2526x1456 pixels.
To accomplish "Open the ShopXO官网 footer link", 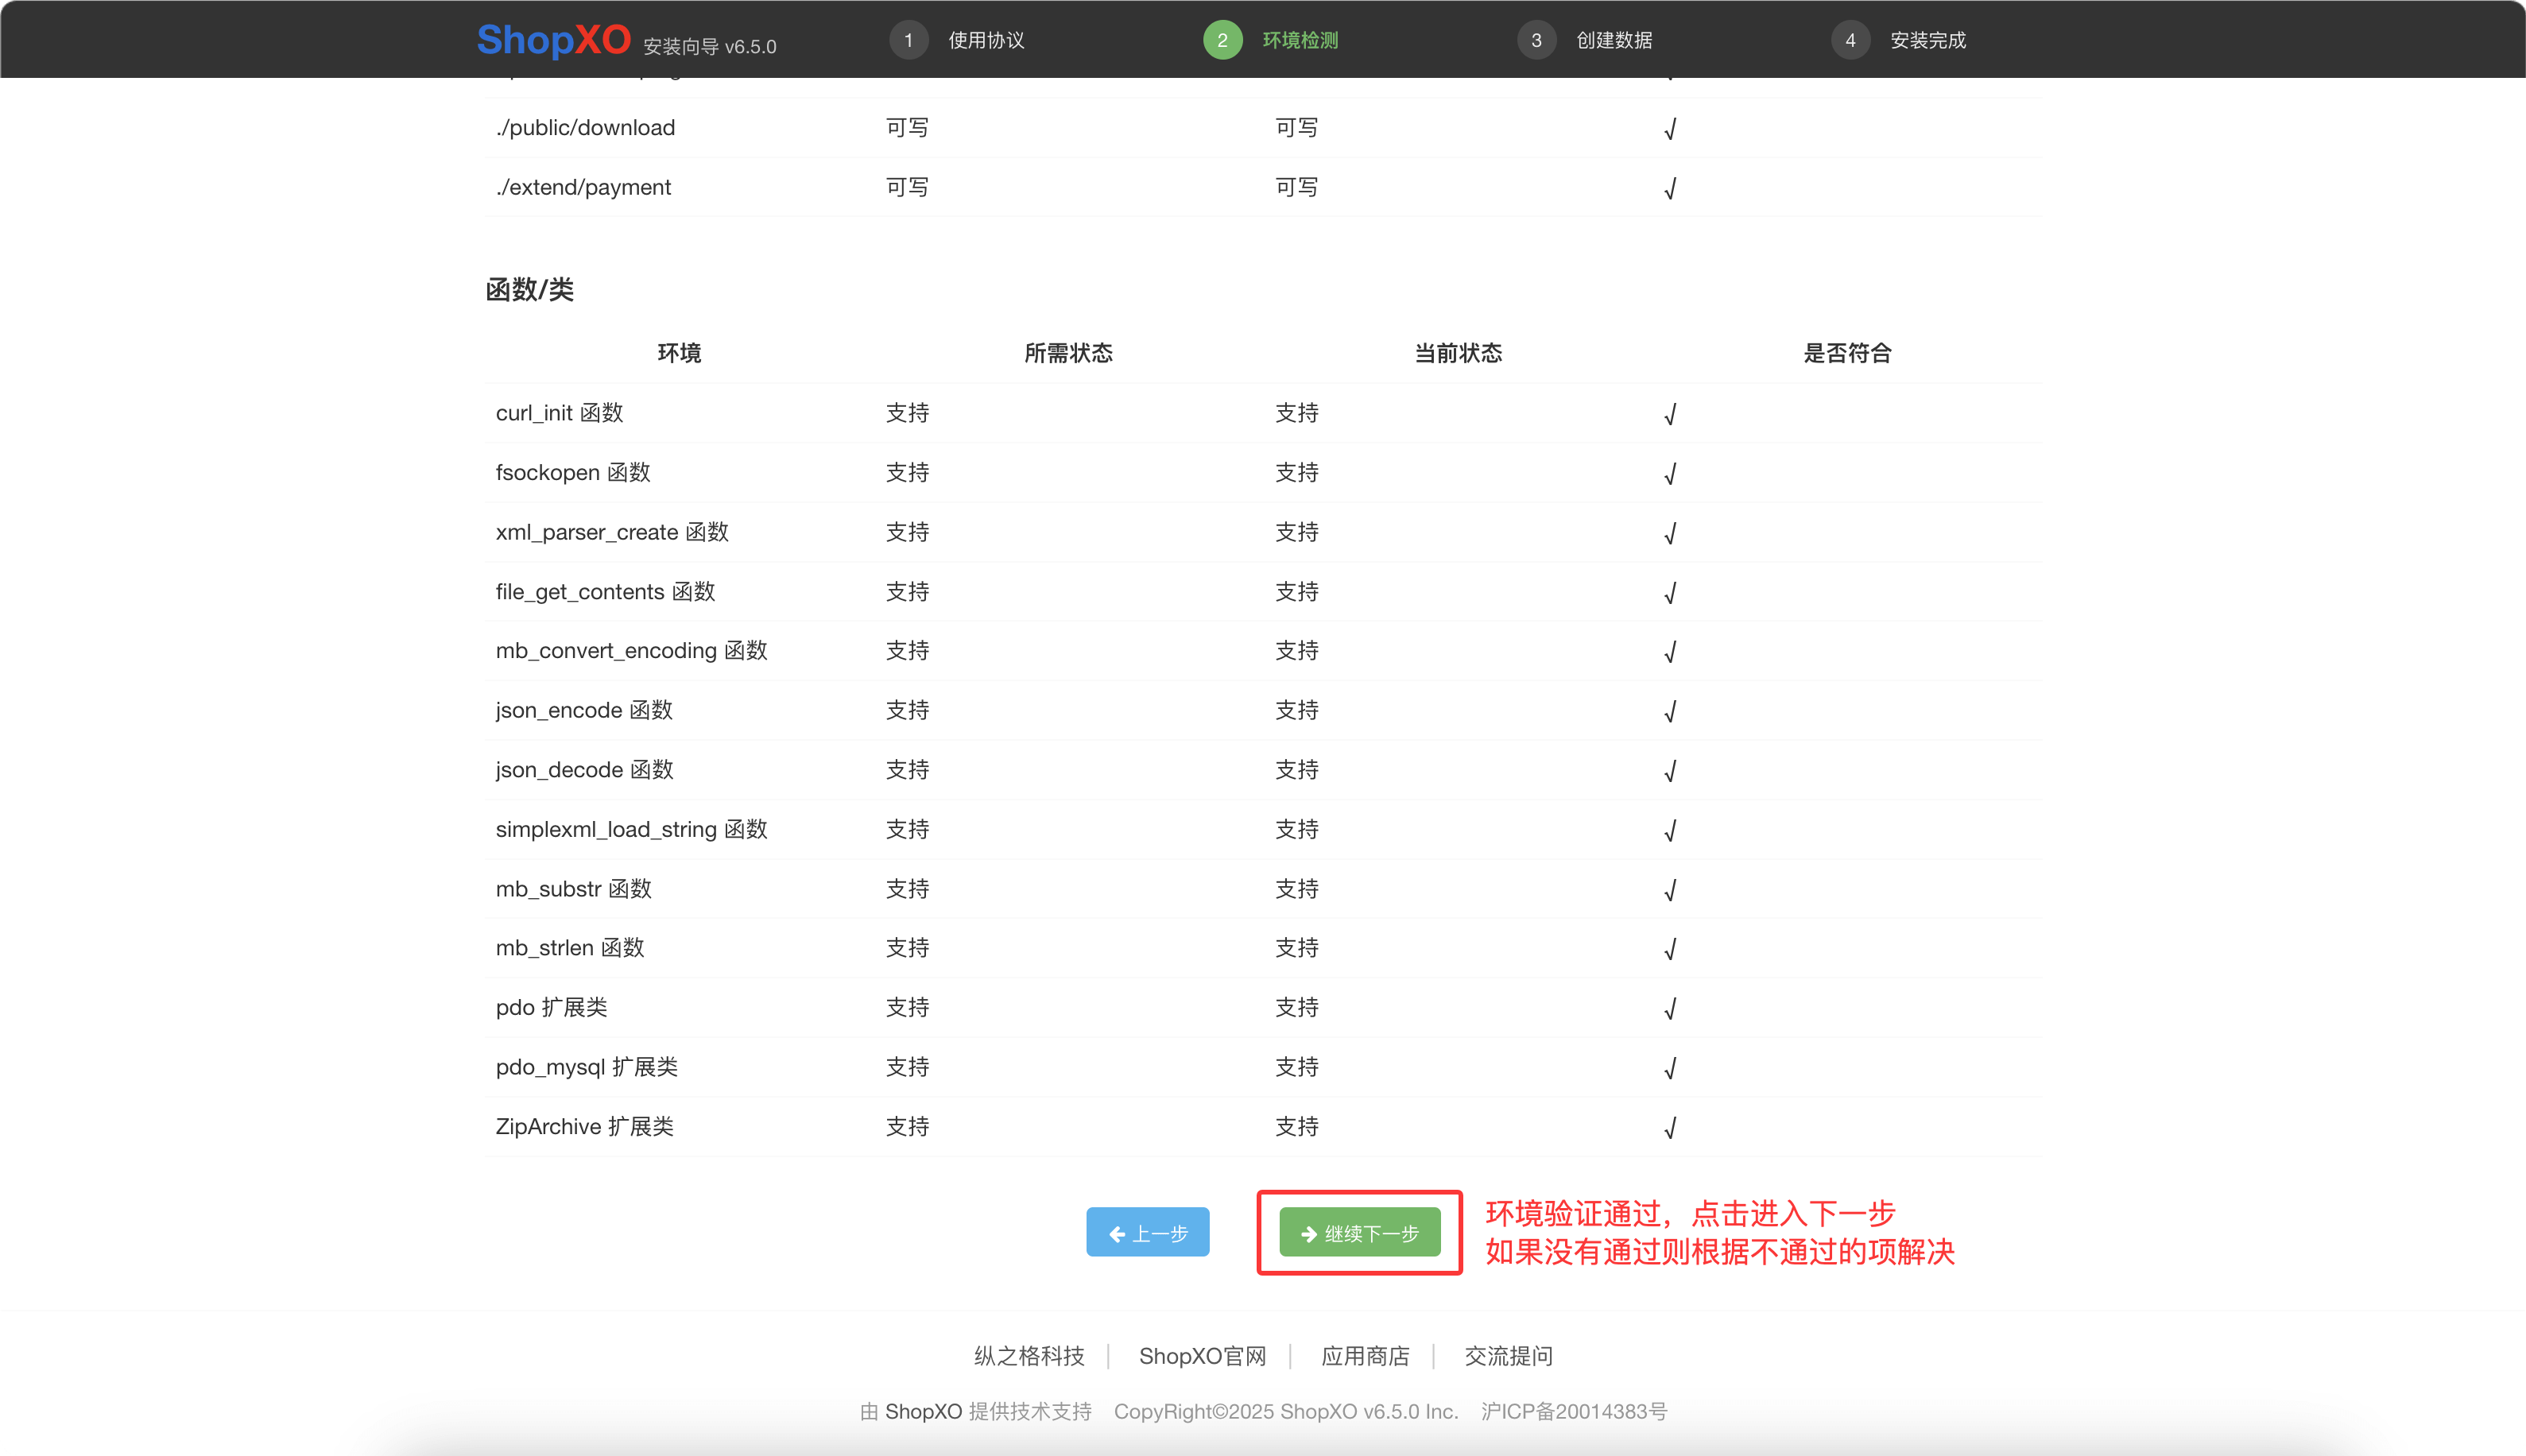I will (x=1203, y=1356).
